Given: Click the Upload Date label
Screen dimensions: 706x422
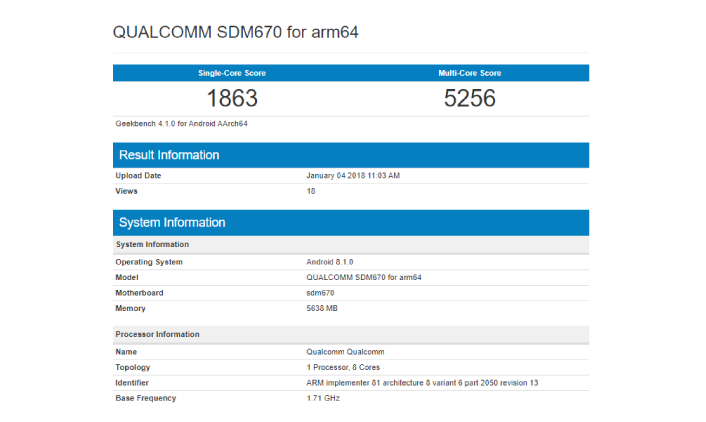Looking at the screenshot, I should point(138,176).
